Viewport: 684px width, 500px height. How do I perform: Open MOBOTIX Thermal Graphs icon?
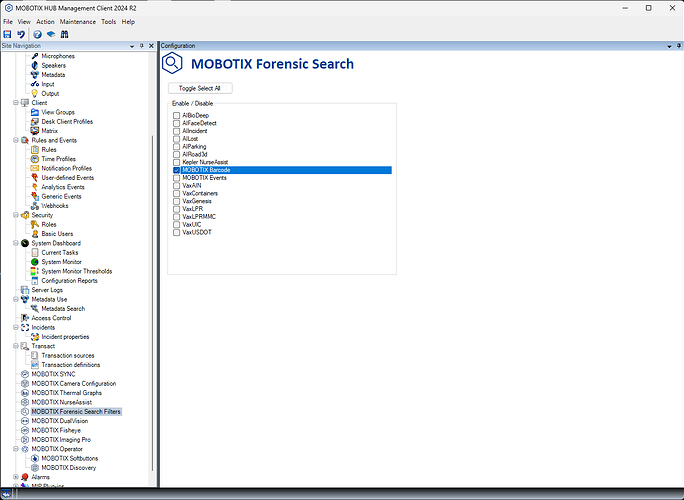[25, 393]
